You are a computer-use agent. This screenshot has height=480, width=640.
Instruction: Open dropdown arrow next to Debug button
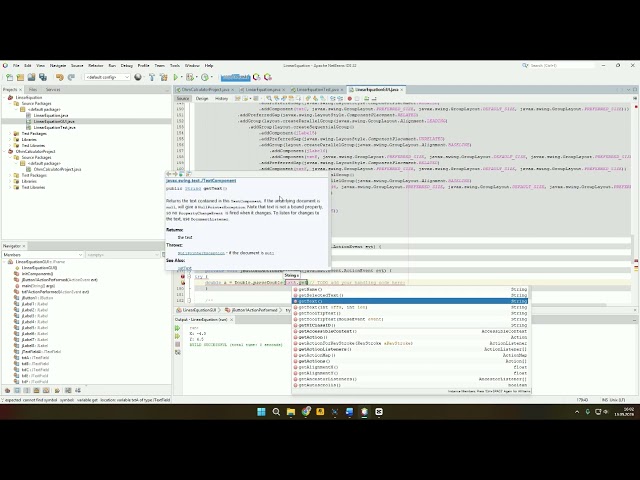[196, 77]
